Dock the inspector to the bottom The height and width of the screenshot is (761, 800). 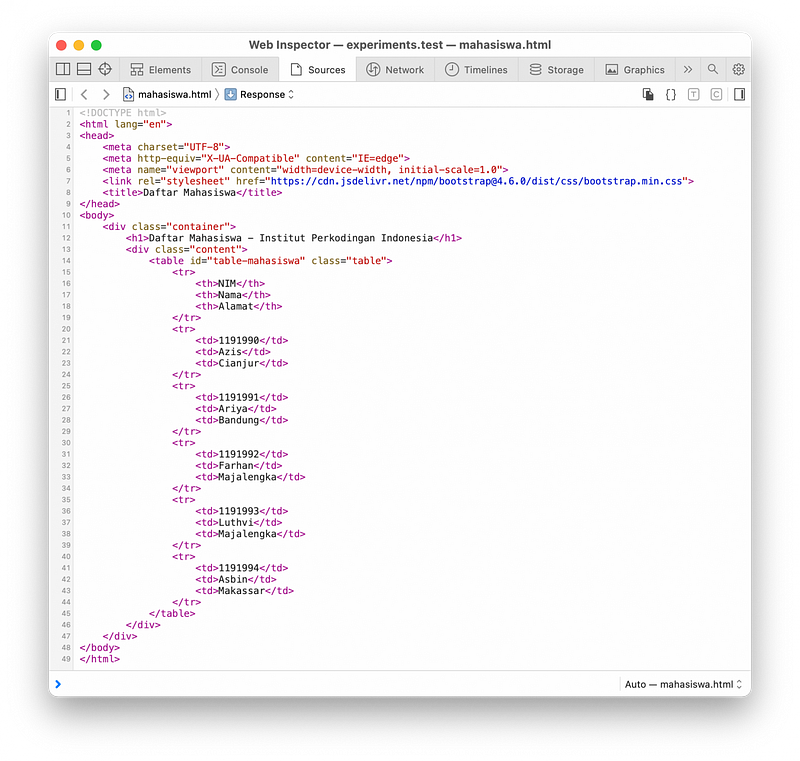point(84,70)
